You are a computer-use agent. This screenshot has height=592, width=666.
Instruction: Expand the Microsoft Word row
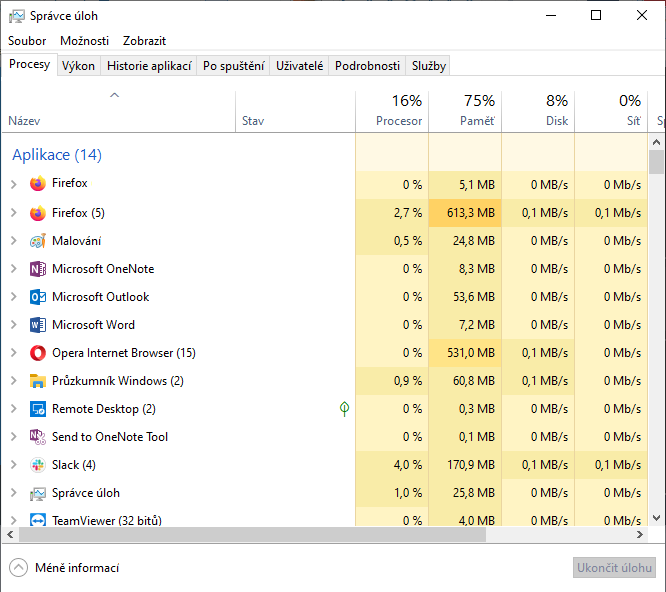pyautogui.click(x=14, y=325)
